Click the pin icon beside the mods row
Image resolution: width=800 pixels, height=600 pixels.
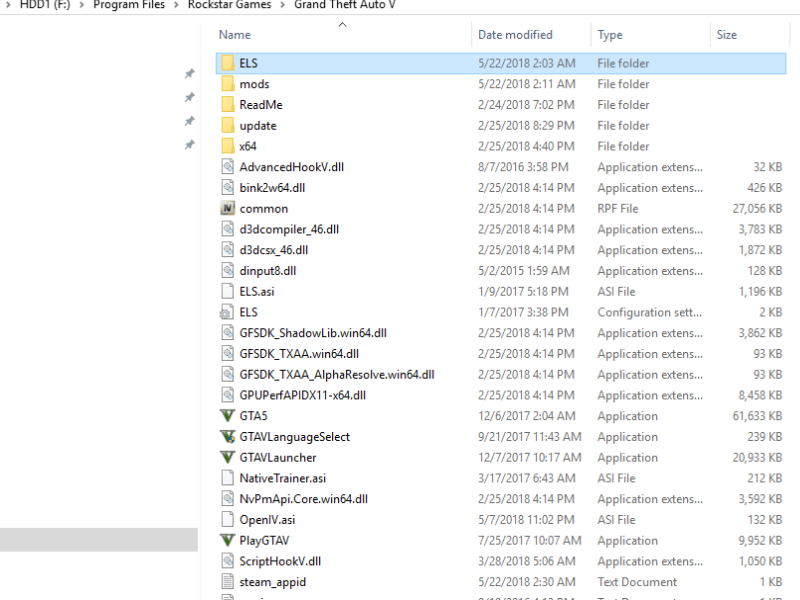click(x=190, y=97)
